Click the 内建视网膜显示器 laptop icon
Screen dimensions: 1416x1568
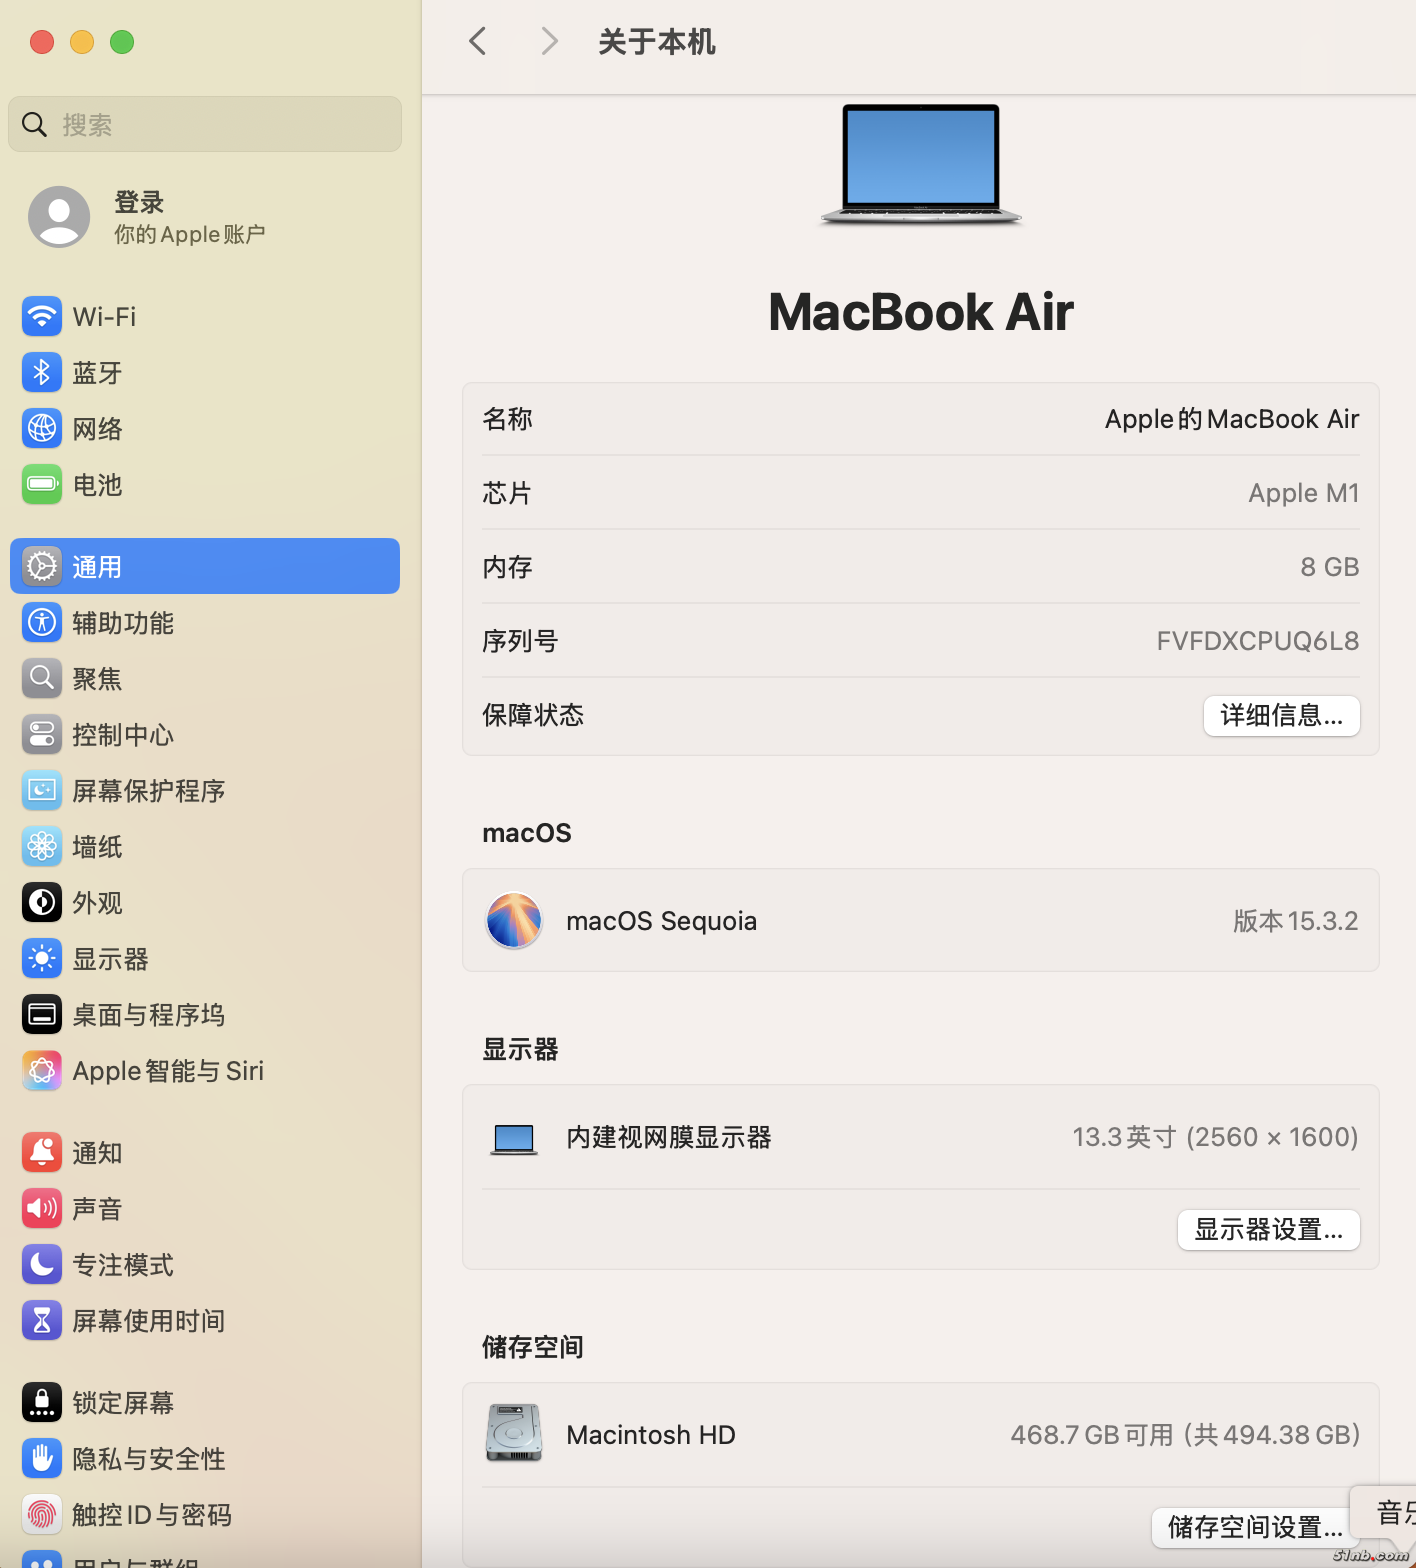514,1139
